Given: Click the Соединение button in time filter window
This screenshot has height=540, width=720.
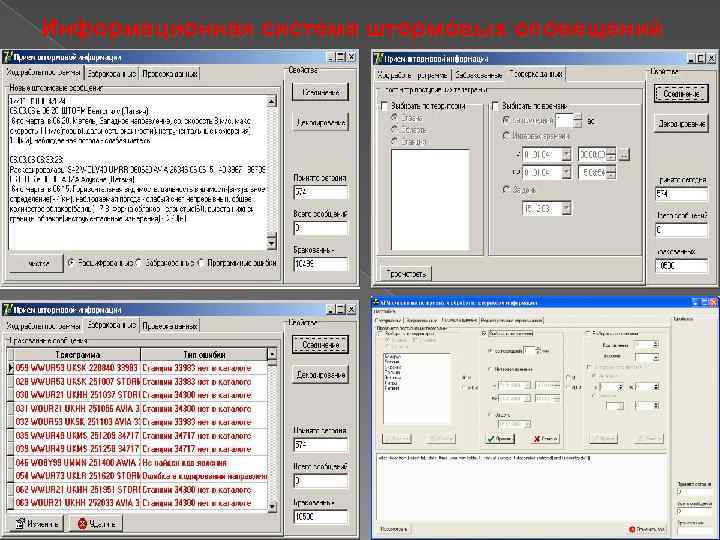Looking at the screenshot, I should (x=681, y=94).
